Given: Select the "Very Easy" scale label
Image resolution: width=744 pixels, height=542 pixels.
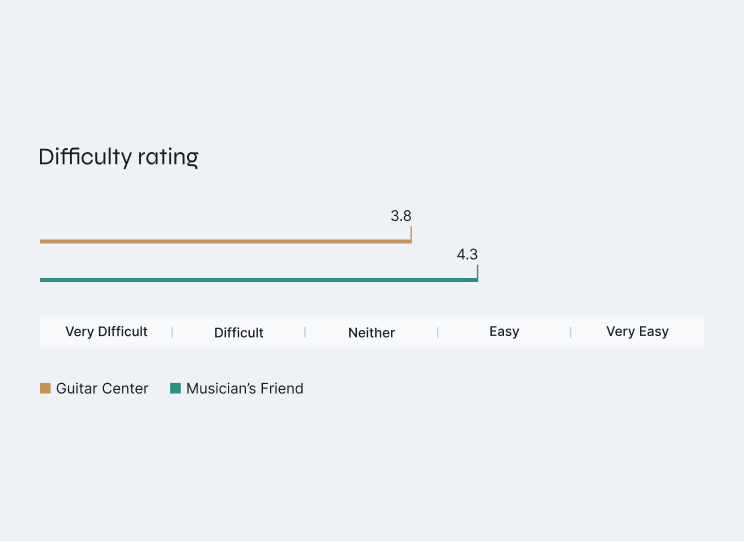Looking at the screenshot, I should pyautogui.click(x=637, y=332).
